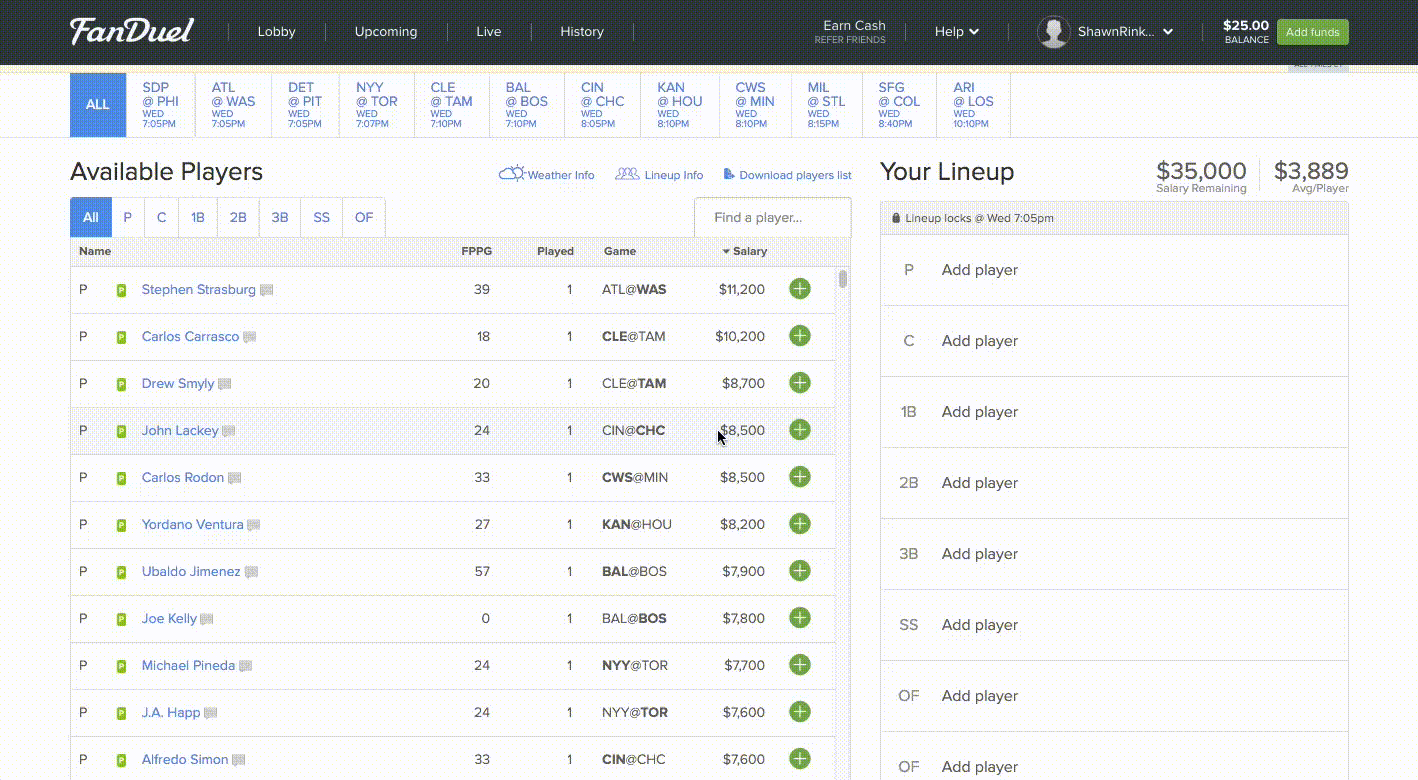Add Ubaldo Jimenez with green plus icon

pyautogui.click(x=800, y=571)
